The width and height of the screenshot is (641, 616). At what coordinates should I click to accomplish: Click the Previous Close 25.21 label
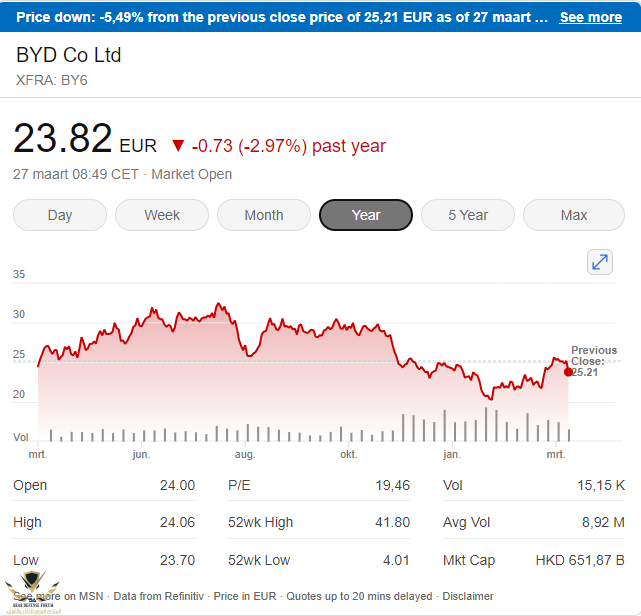588,361
